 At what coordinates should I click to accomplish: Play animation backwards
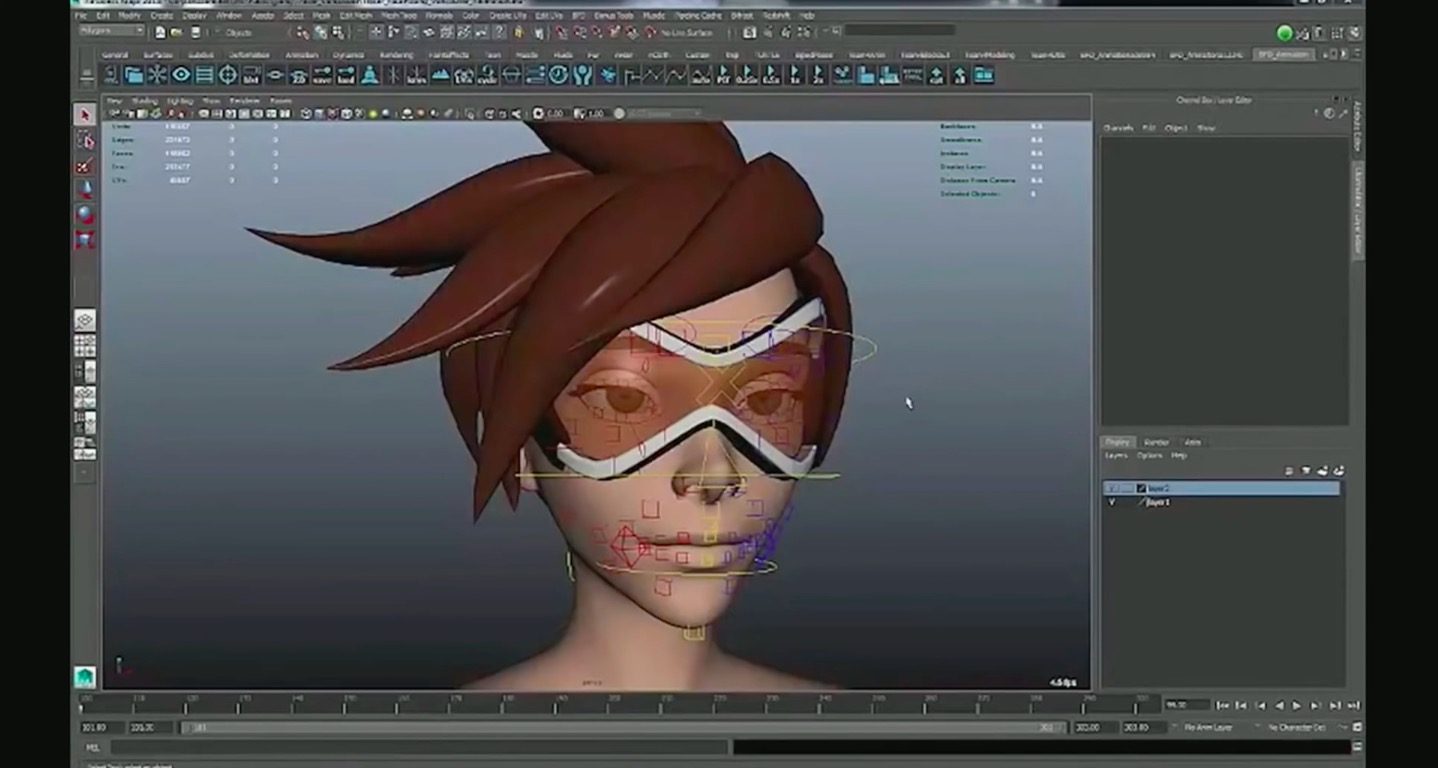(x=1279, y=705)
